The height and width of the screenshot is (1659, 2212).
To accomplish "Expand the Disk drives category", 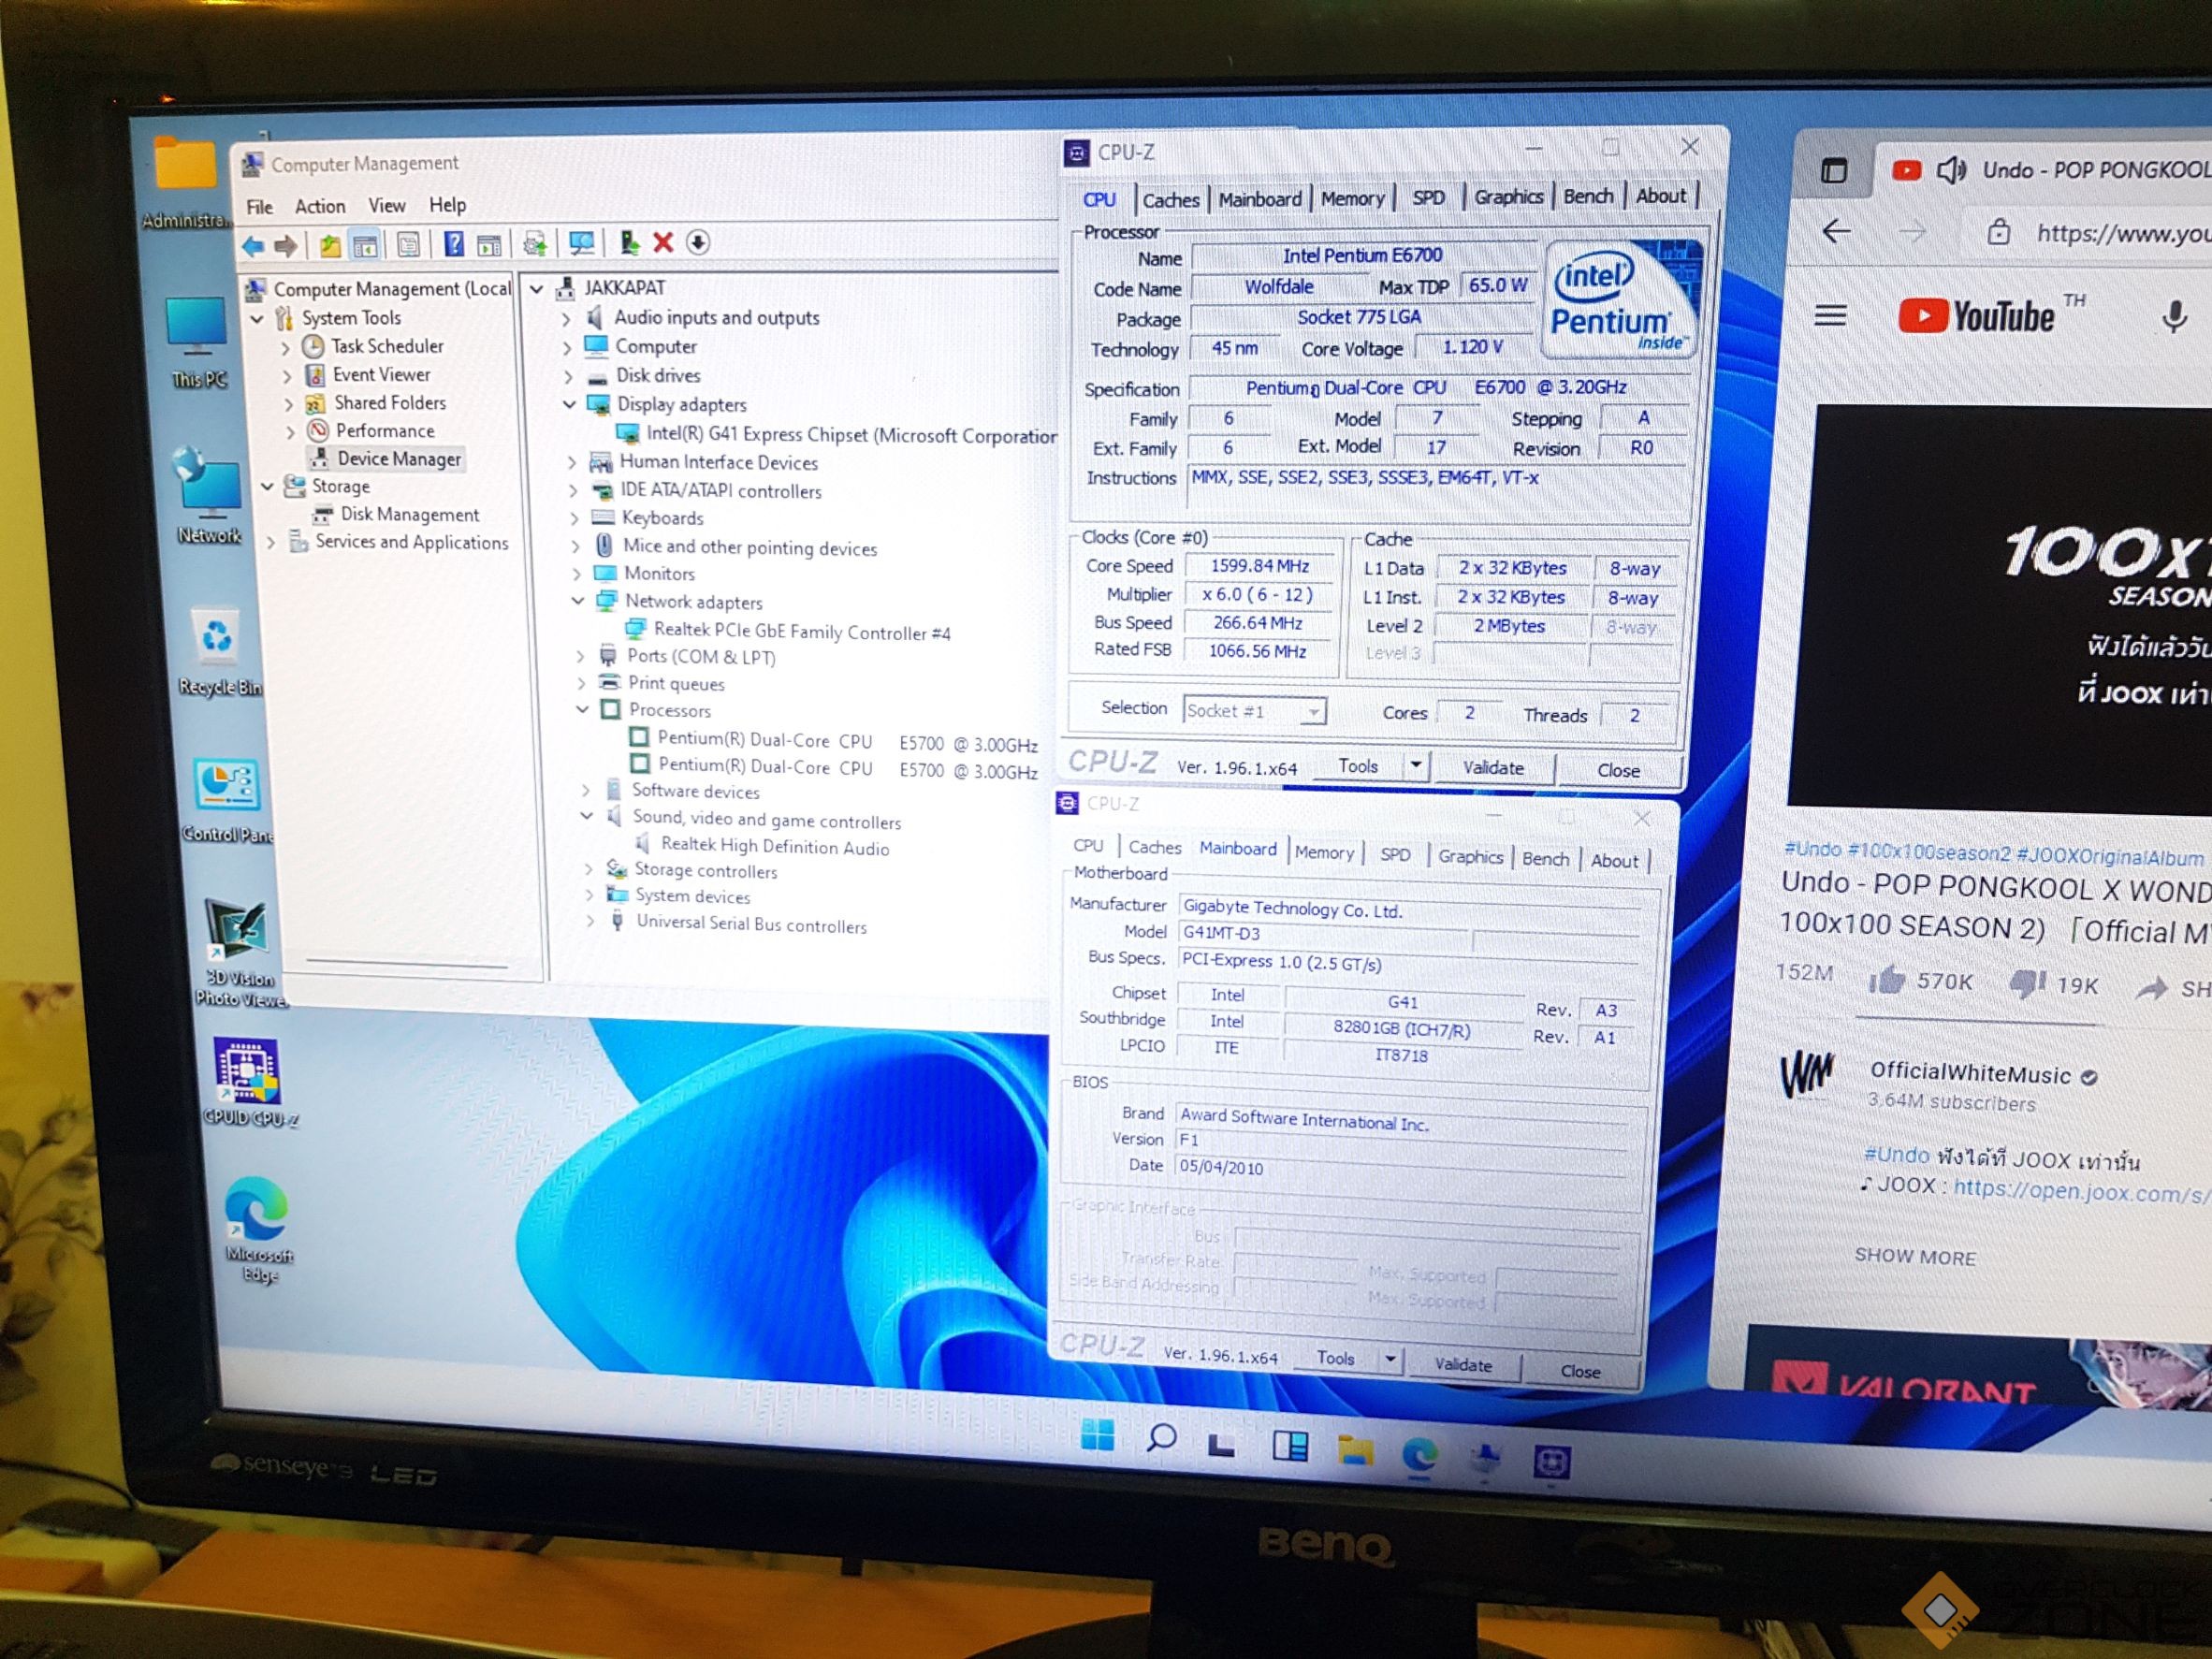I will [x=567, y=377].
